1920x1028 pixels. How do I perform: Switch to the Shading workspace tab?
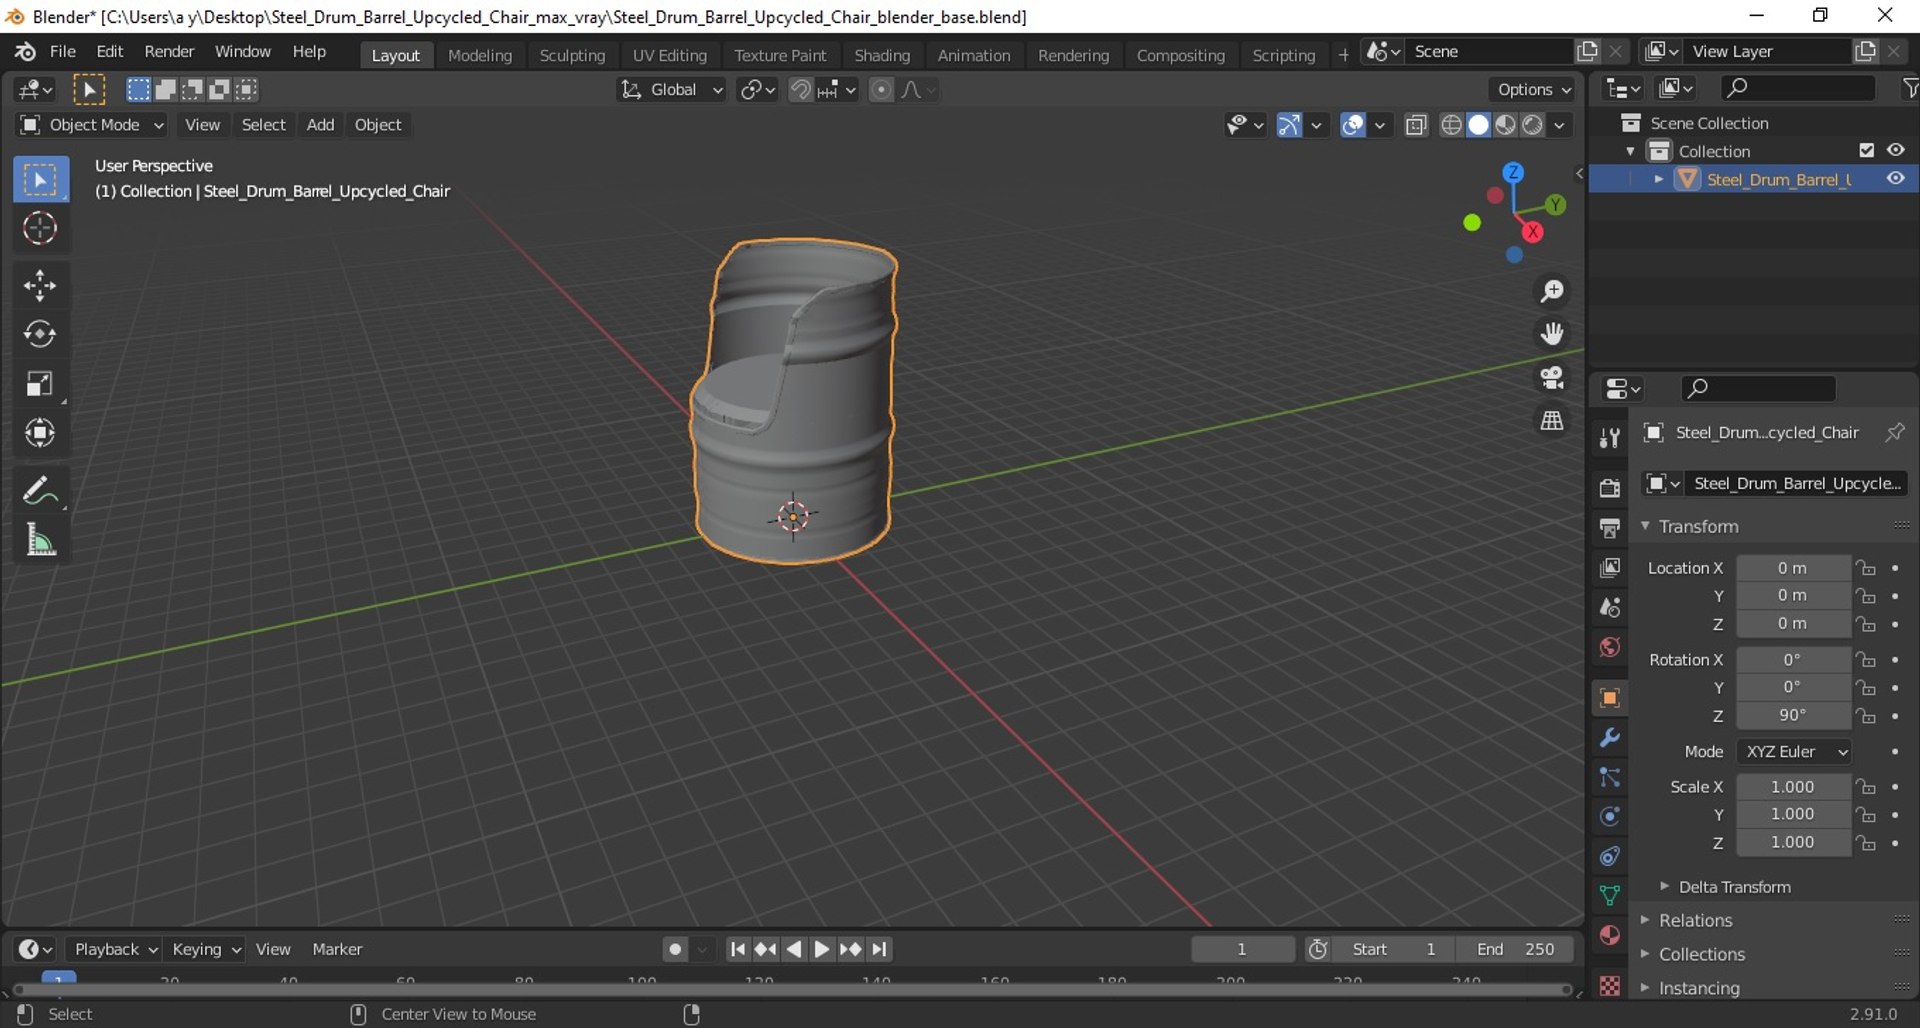point(882,55)
